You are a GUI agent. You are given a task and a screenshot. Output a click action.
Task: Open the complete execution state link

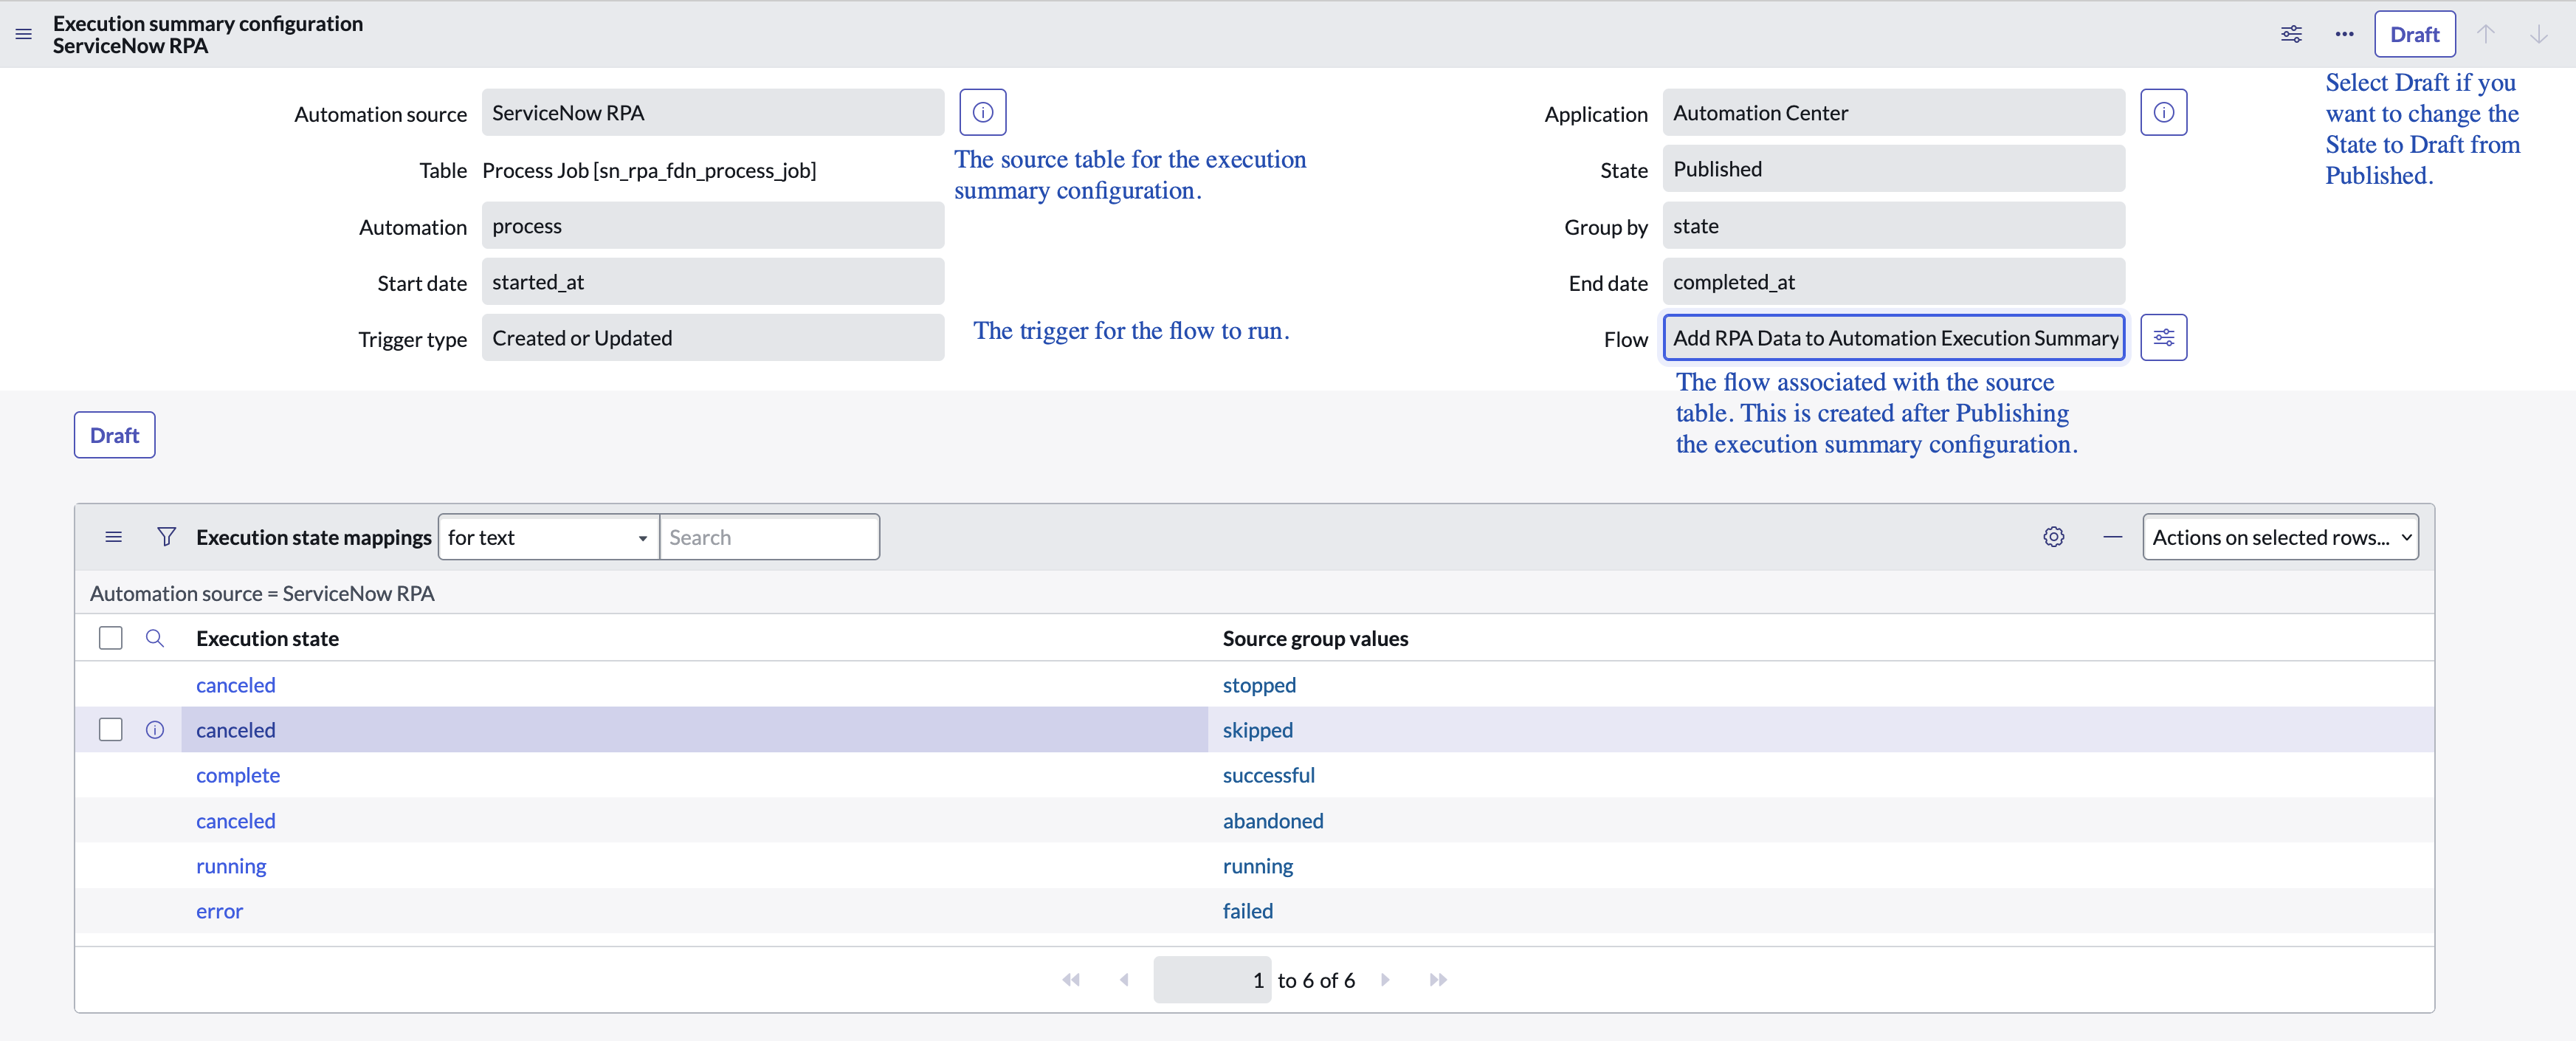238,775
